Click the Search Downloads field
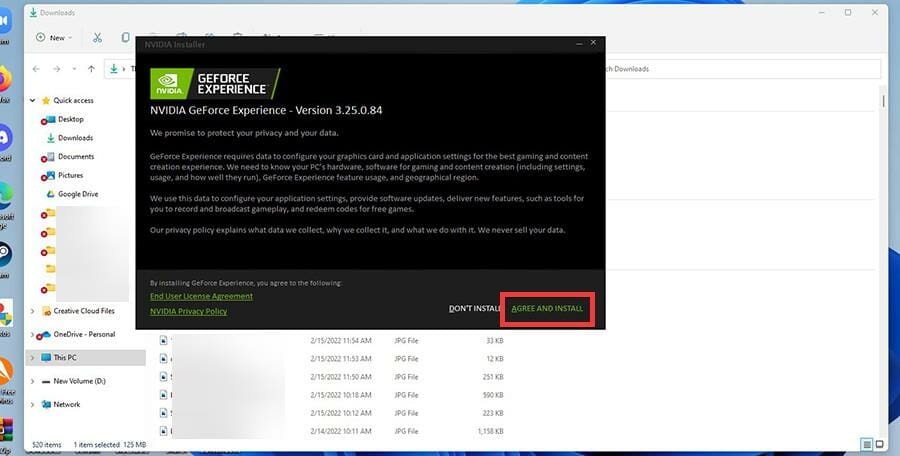Viewport: 900px width, 456px height. click(743, 69)
